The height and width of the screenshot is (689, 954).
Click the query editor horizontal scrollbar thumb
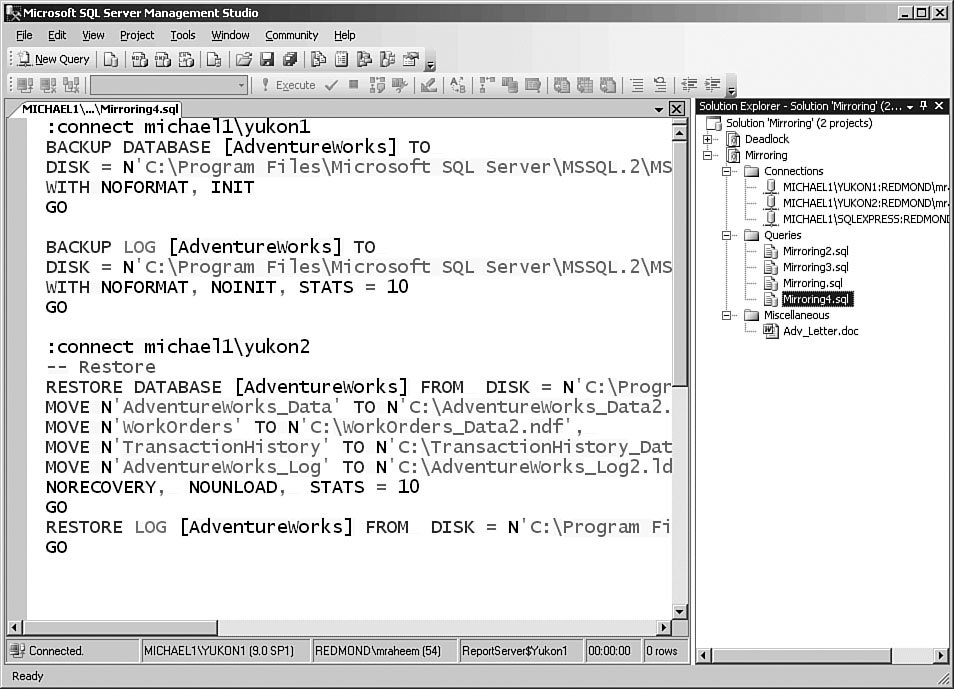120,627
